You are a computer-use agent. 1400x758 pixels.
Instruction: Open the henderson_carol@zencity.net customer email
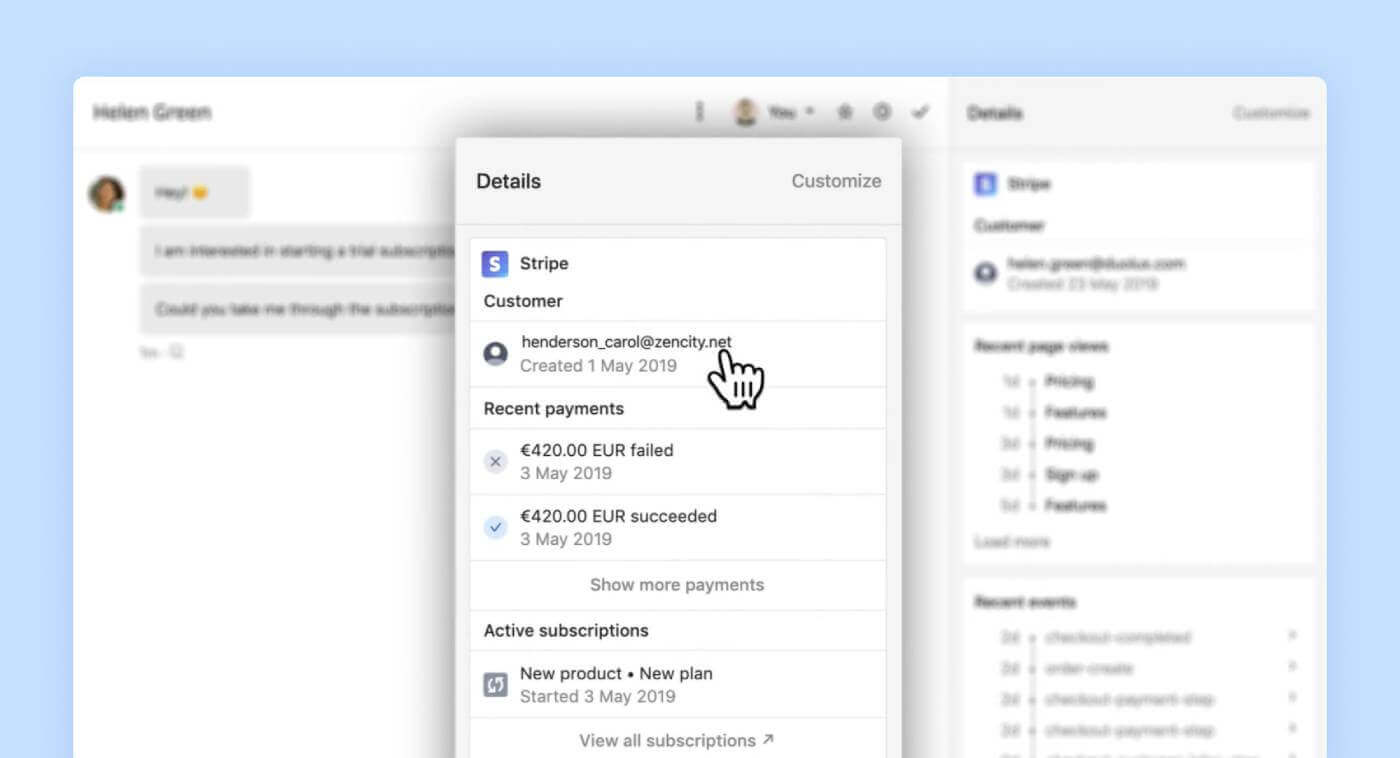pyautogui.click(x=626, y=342)
